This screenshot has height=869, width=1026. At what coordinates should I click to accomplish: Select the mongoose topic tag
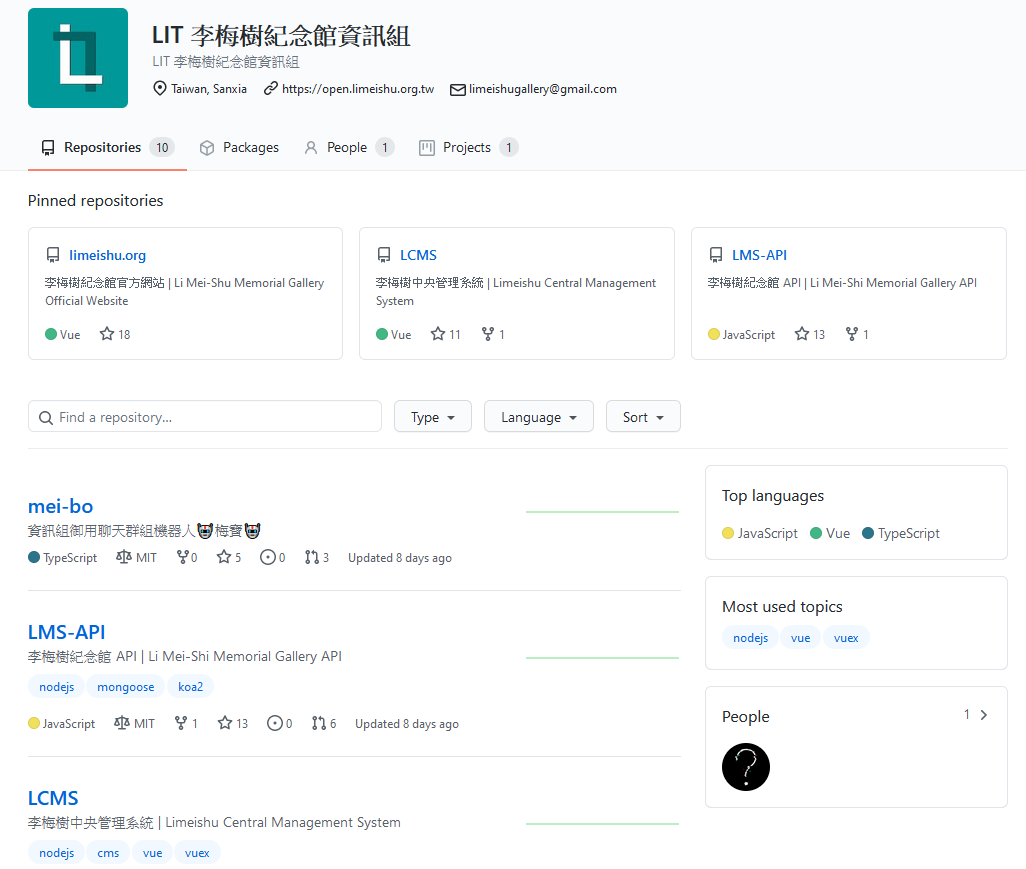point(126,686)
